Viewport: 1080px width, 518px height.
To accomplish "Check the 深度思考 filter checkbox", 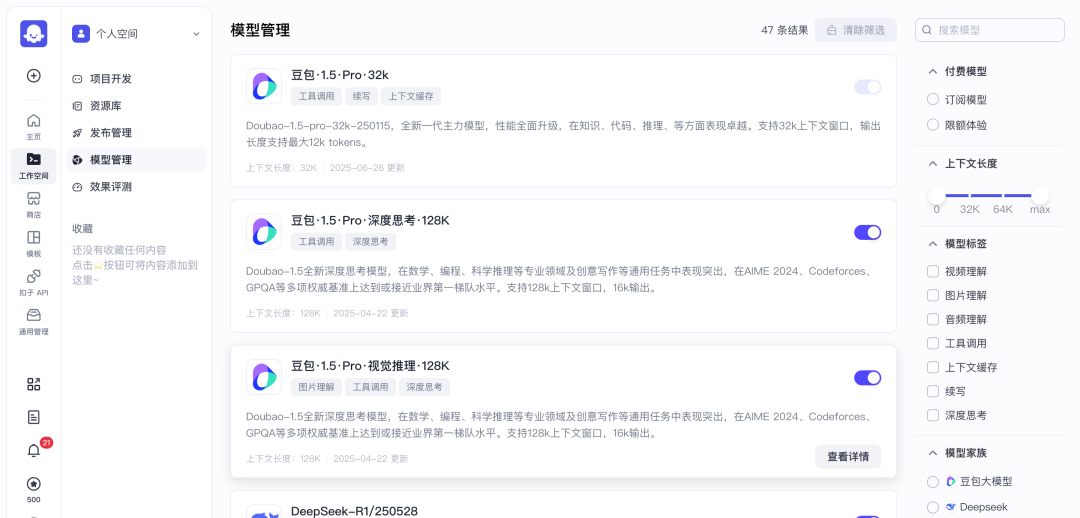I will [933, 415].
